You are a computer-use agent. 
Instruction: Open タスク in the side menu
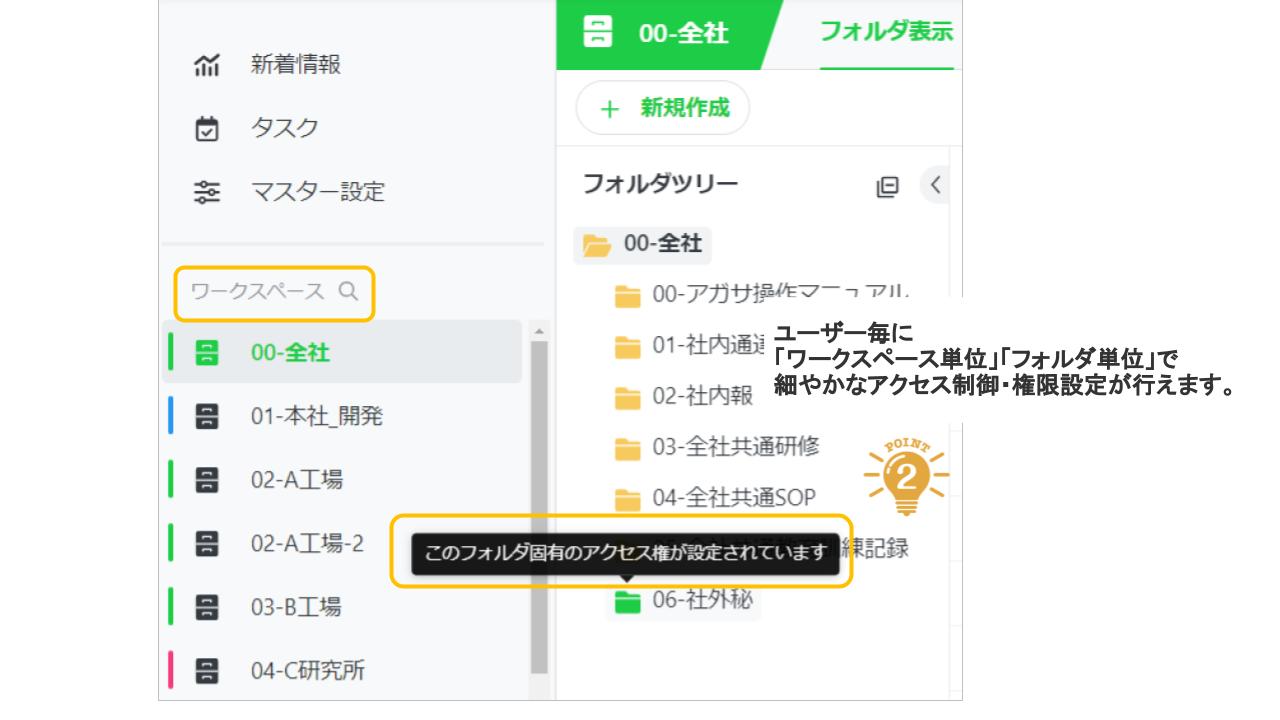pyautogui.click(x=285, y=129)
